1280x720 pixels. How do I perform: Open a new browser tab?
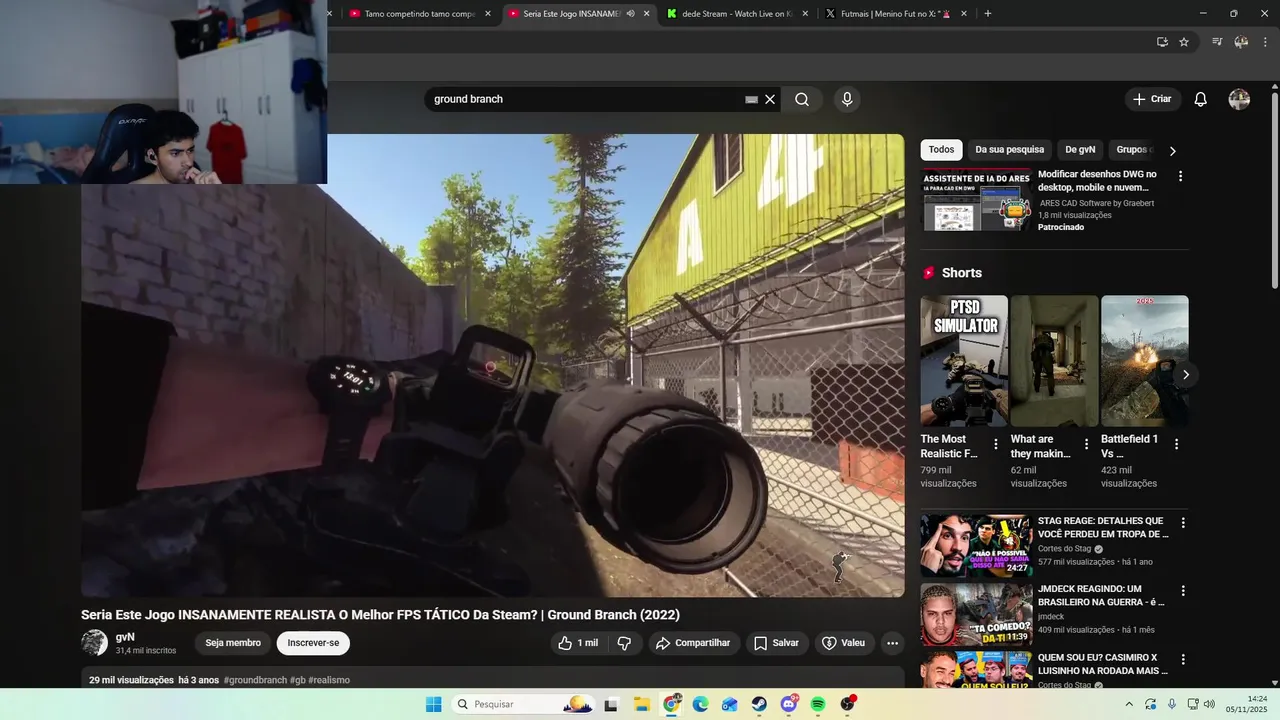[x=988, y=14]
